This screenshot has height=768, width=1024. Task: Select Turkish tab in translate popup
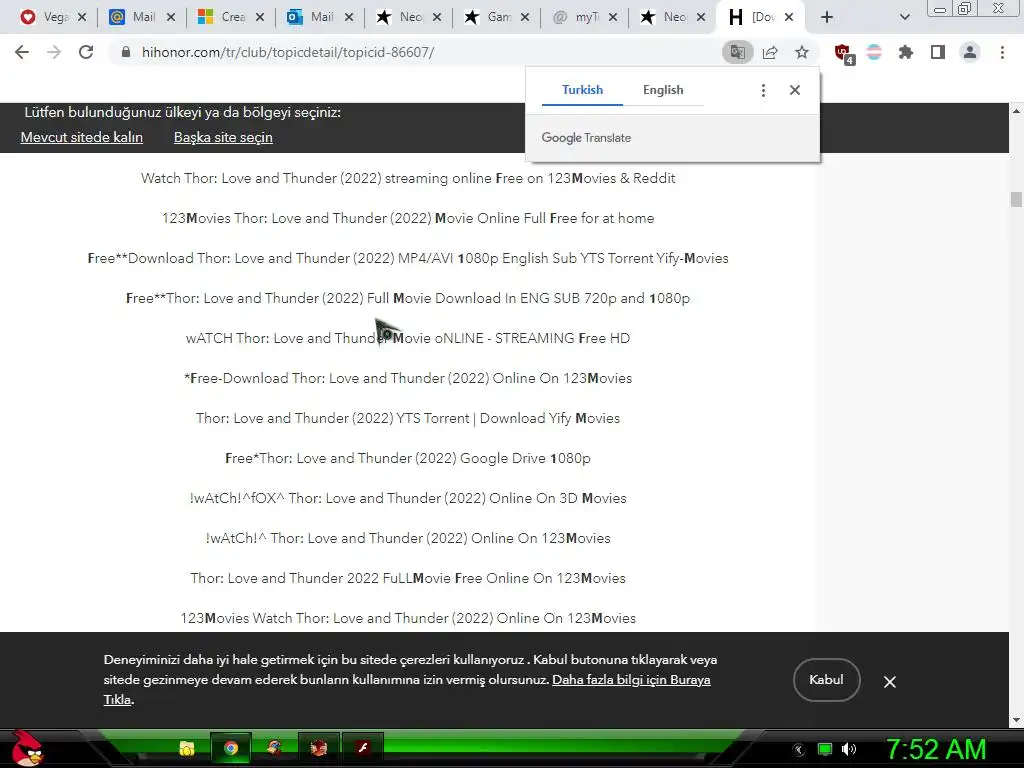582,90
